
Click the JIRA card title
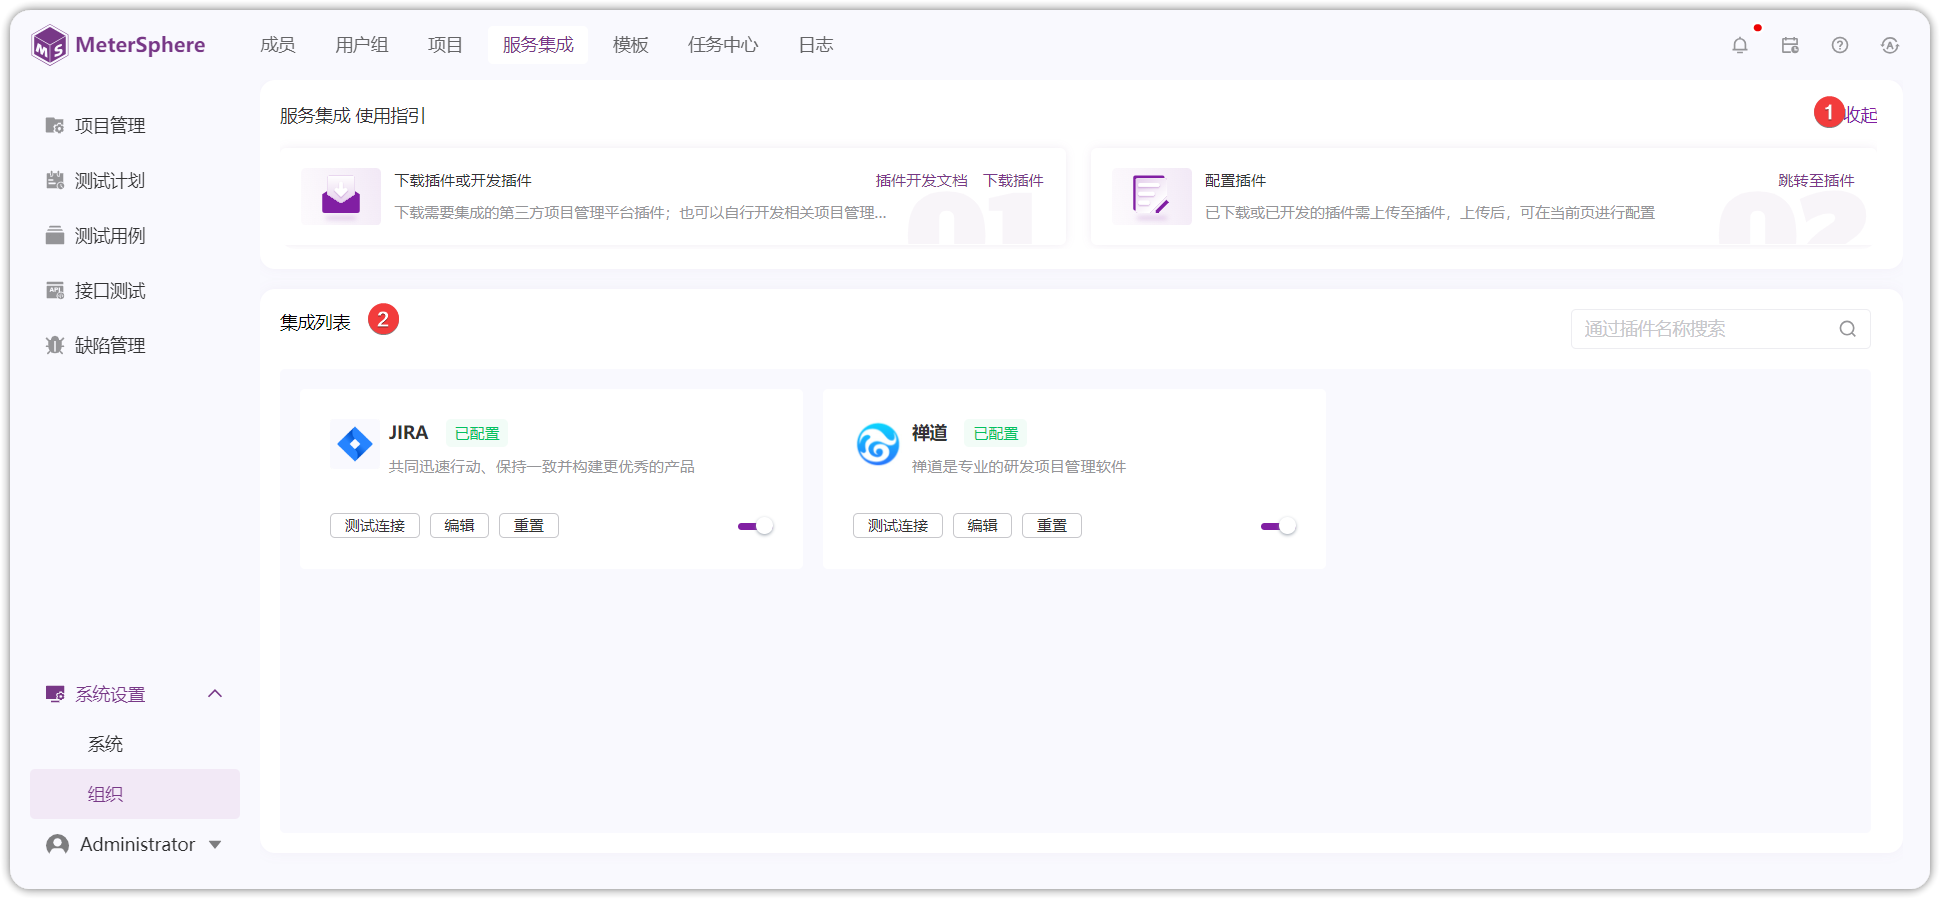(x=408, y=433)
